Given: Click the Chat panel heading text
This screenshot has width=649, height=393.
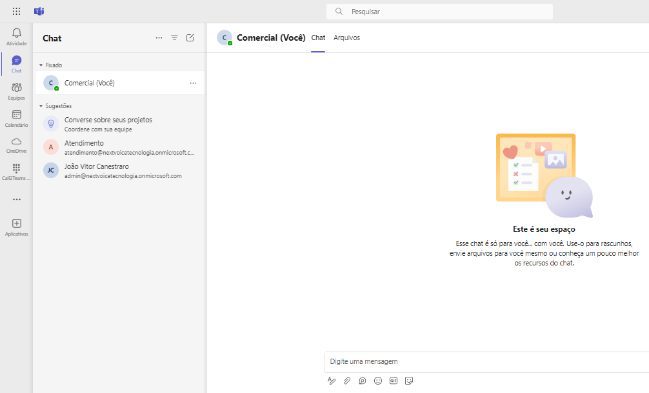Looking at the screenshot, I should [x=52, y=38].
